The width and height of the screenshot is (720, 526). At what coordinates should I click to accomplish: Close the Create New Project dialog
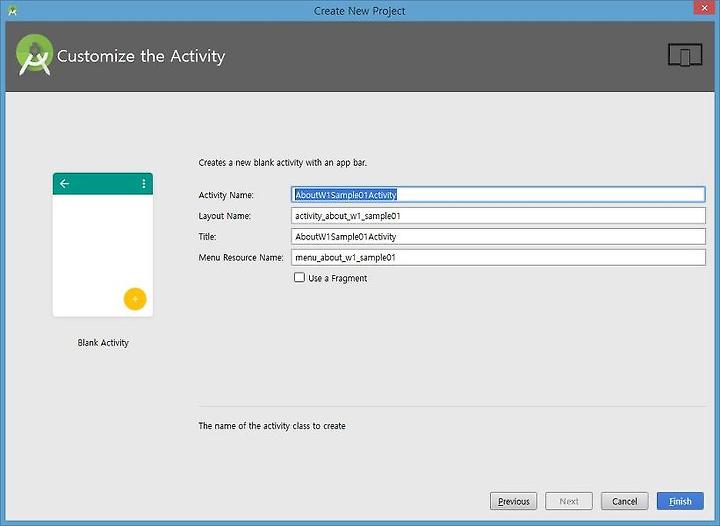coord(704,8)
